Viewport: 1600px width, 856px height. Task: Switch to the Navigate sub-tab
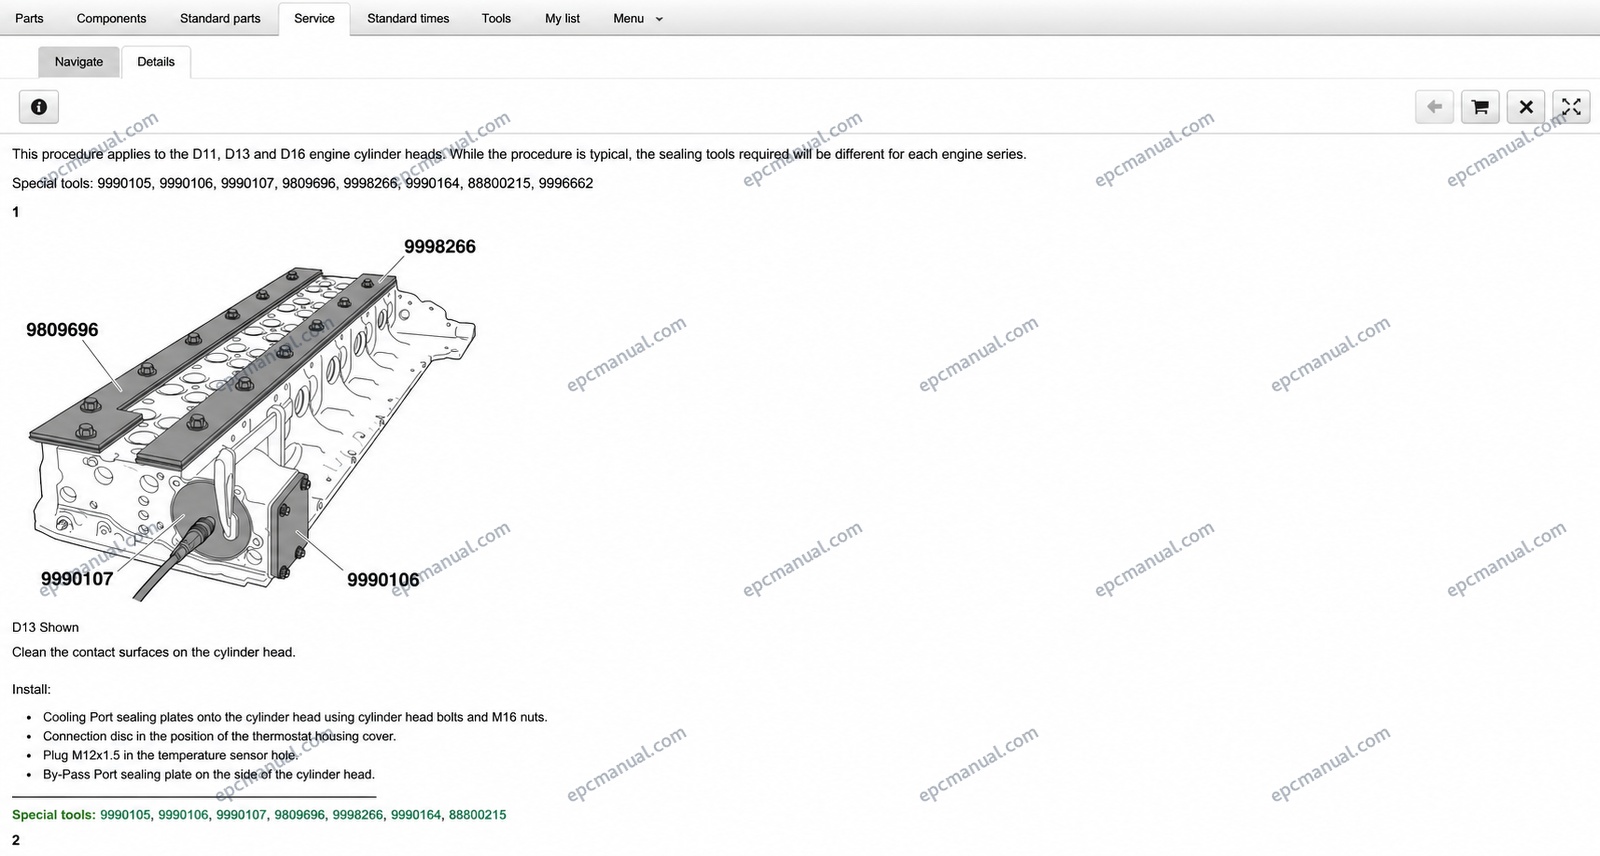(x=79, y=62)
